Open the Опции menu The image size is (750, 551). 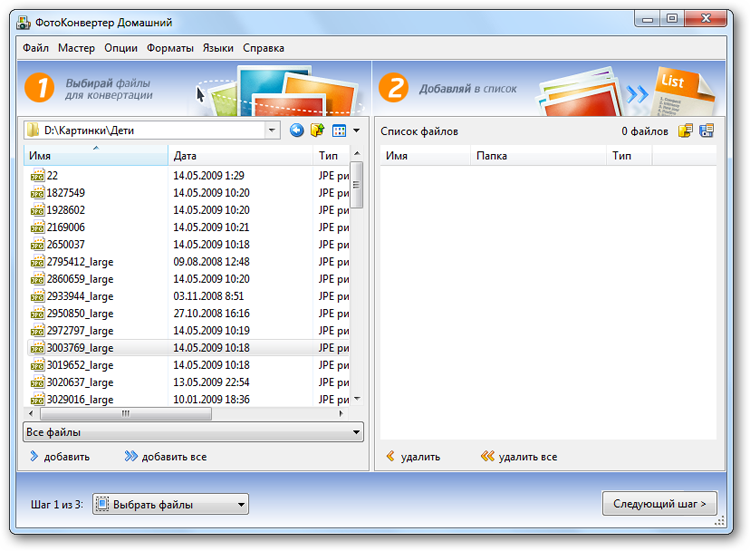click(121, 48)
